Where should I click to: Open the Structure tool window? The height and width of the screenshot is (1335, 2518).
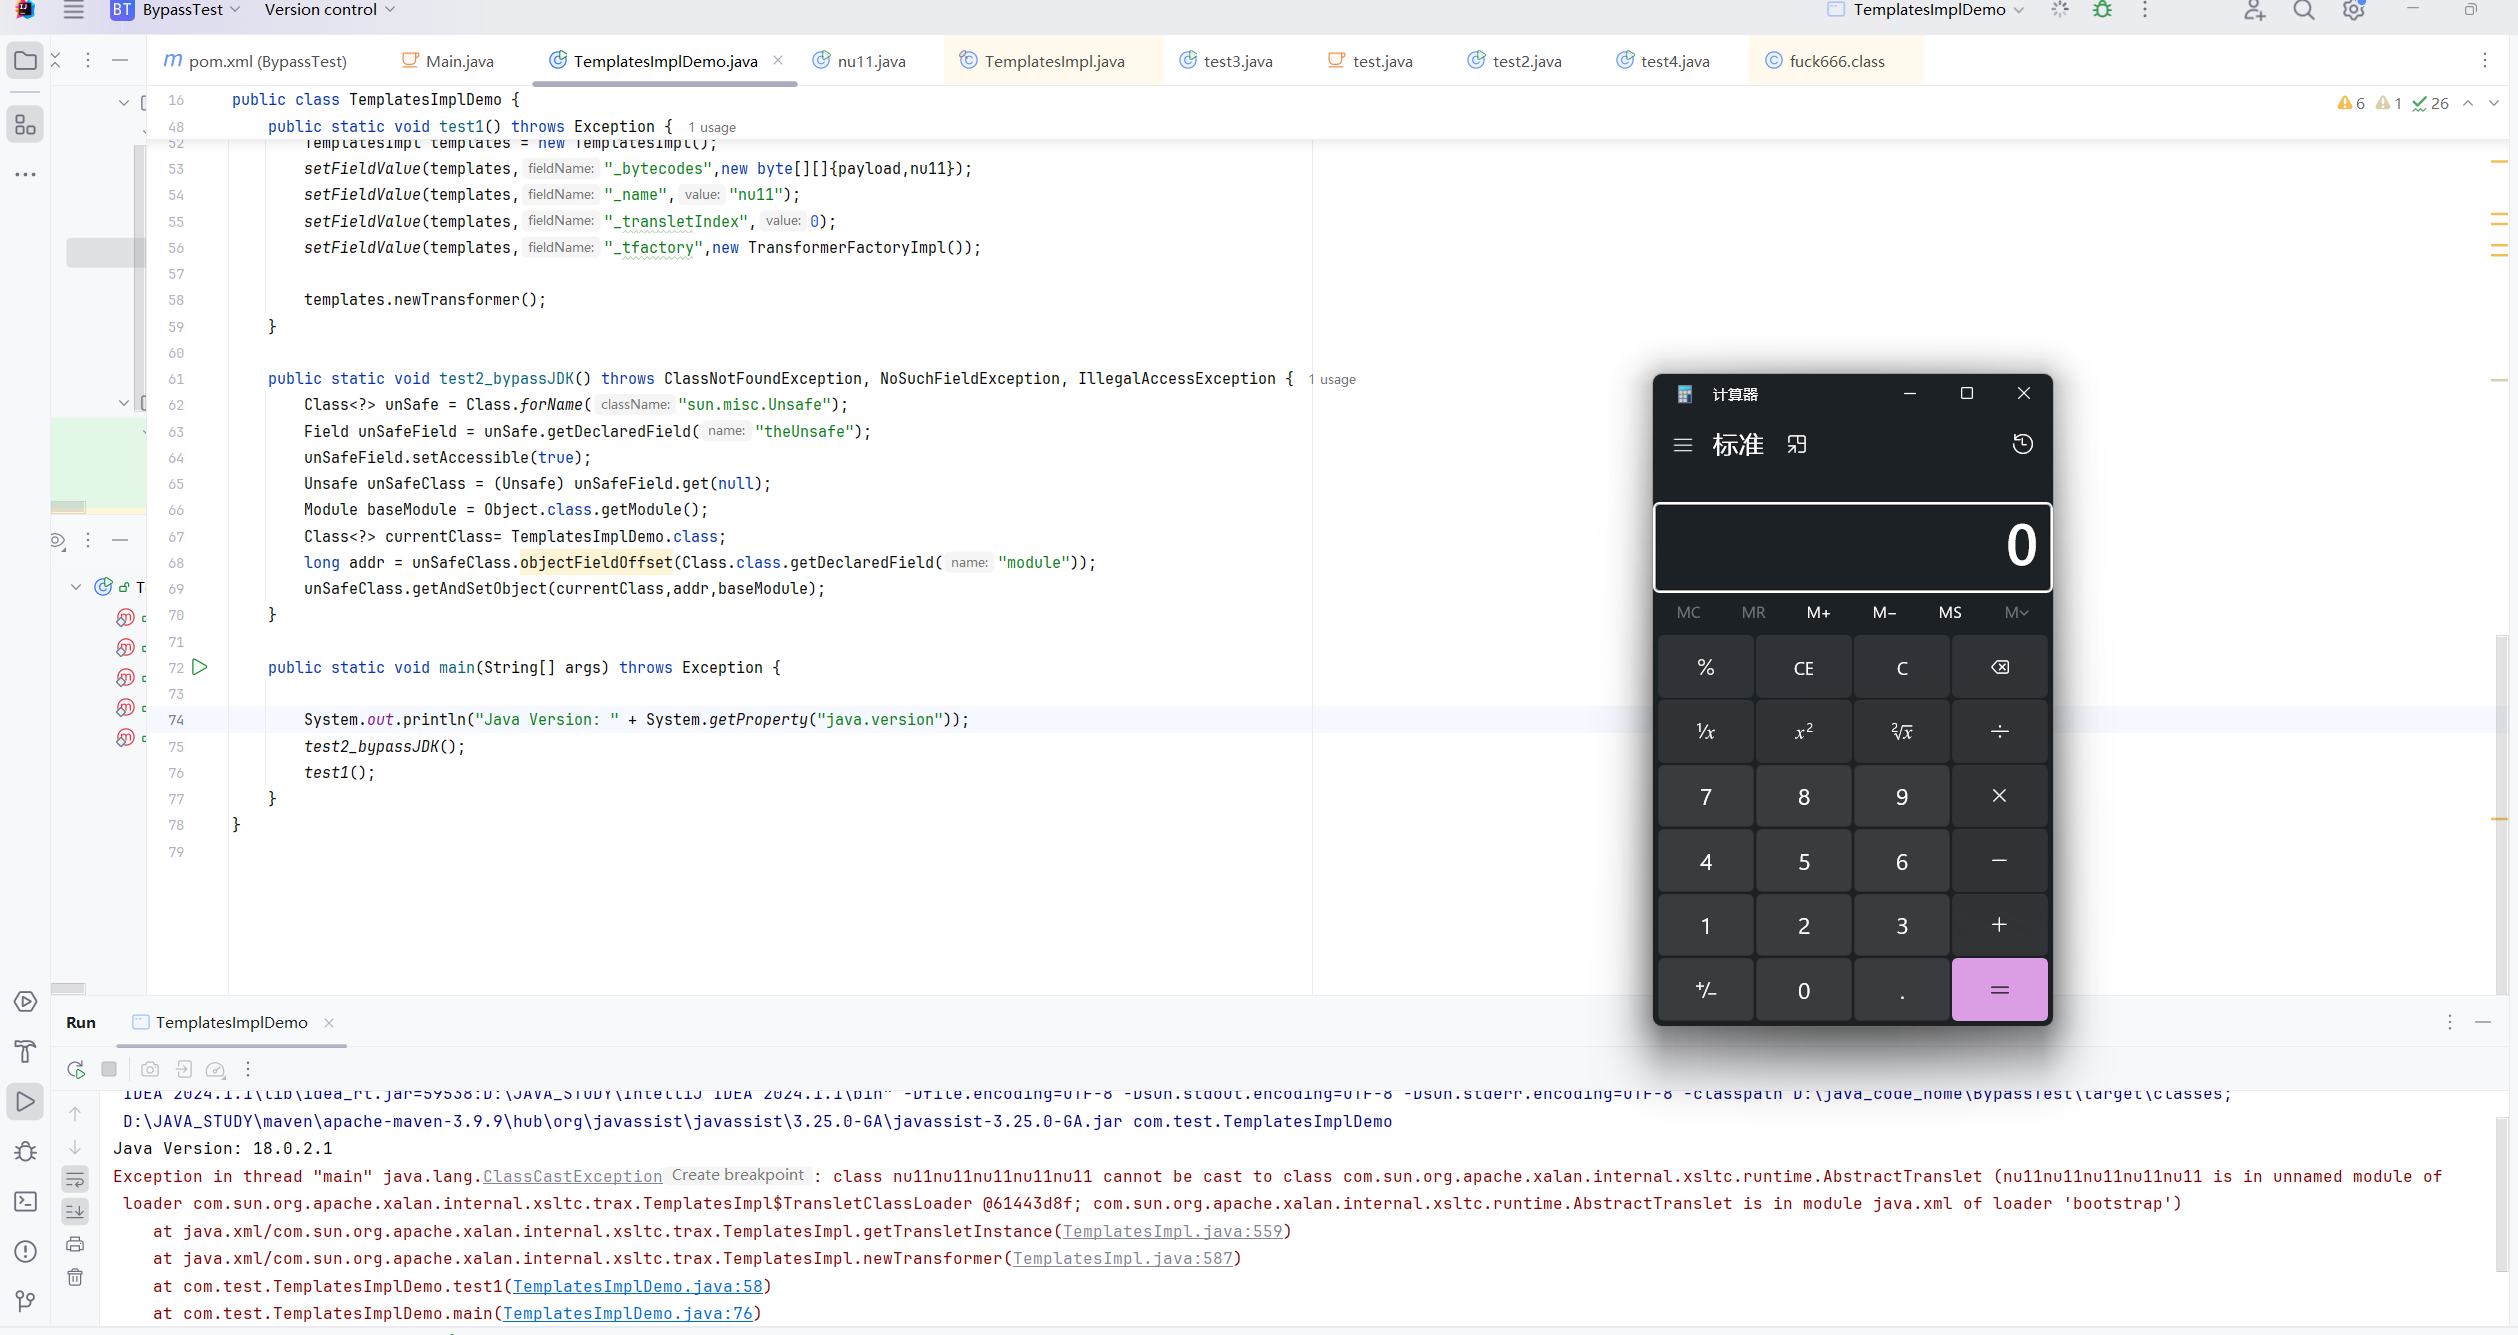click(x=25, y=125)
